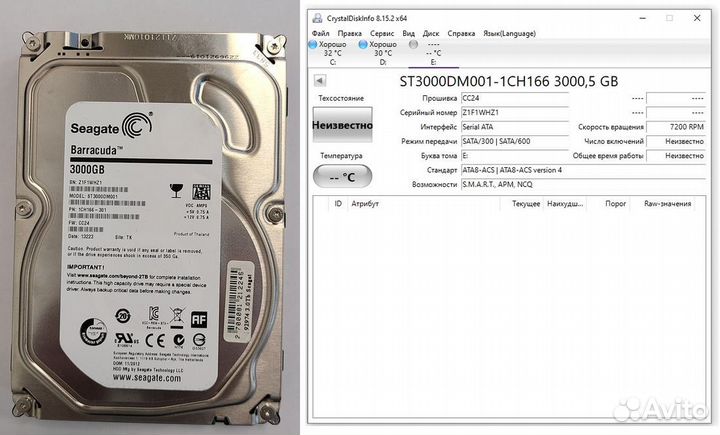Click blue health icon for drive C:
This screenshot has width=720, height=435.
(313, 45)
